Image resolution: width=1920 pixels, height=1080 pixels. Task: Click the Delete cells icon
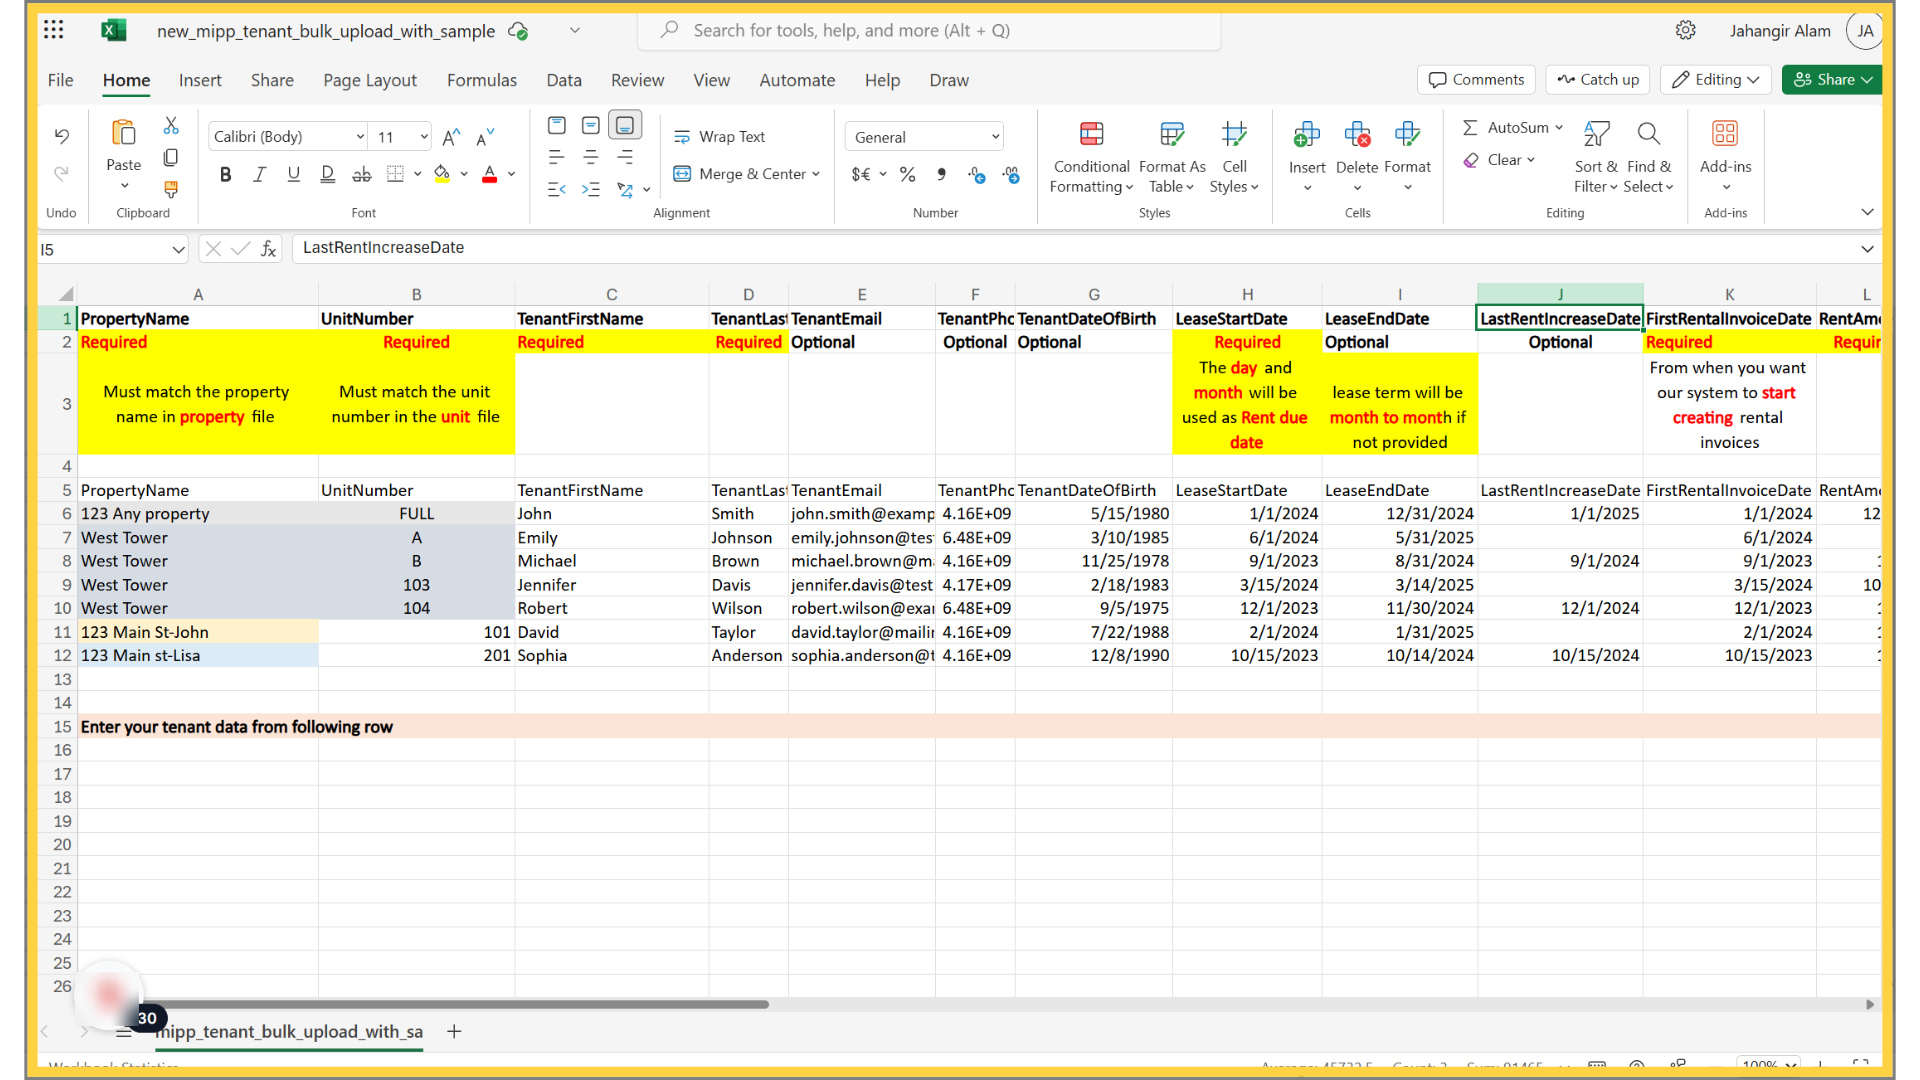(x=1357, y=134)
